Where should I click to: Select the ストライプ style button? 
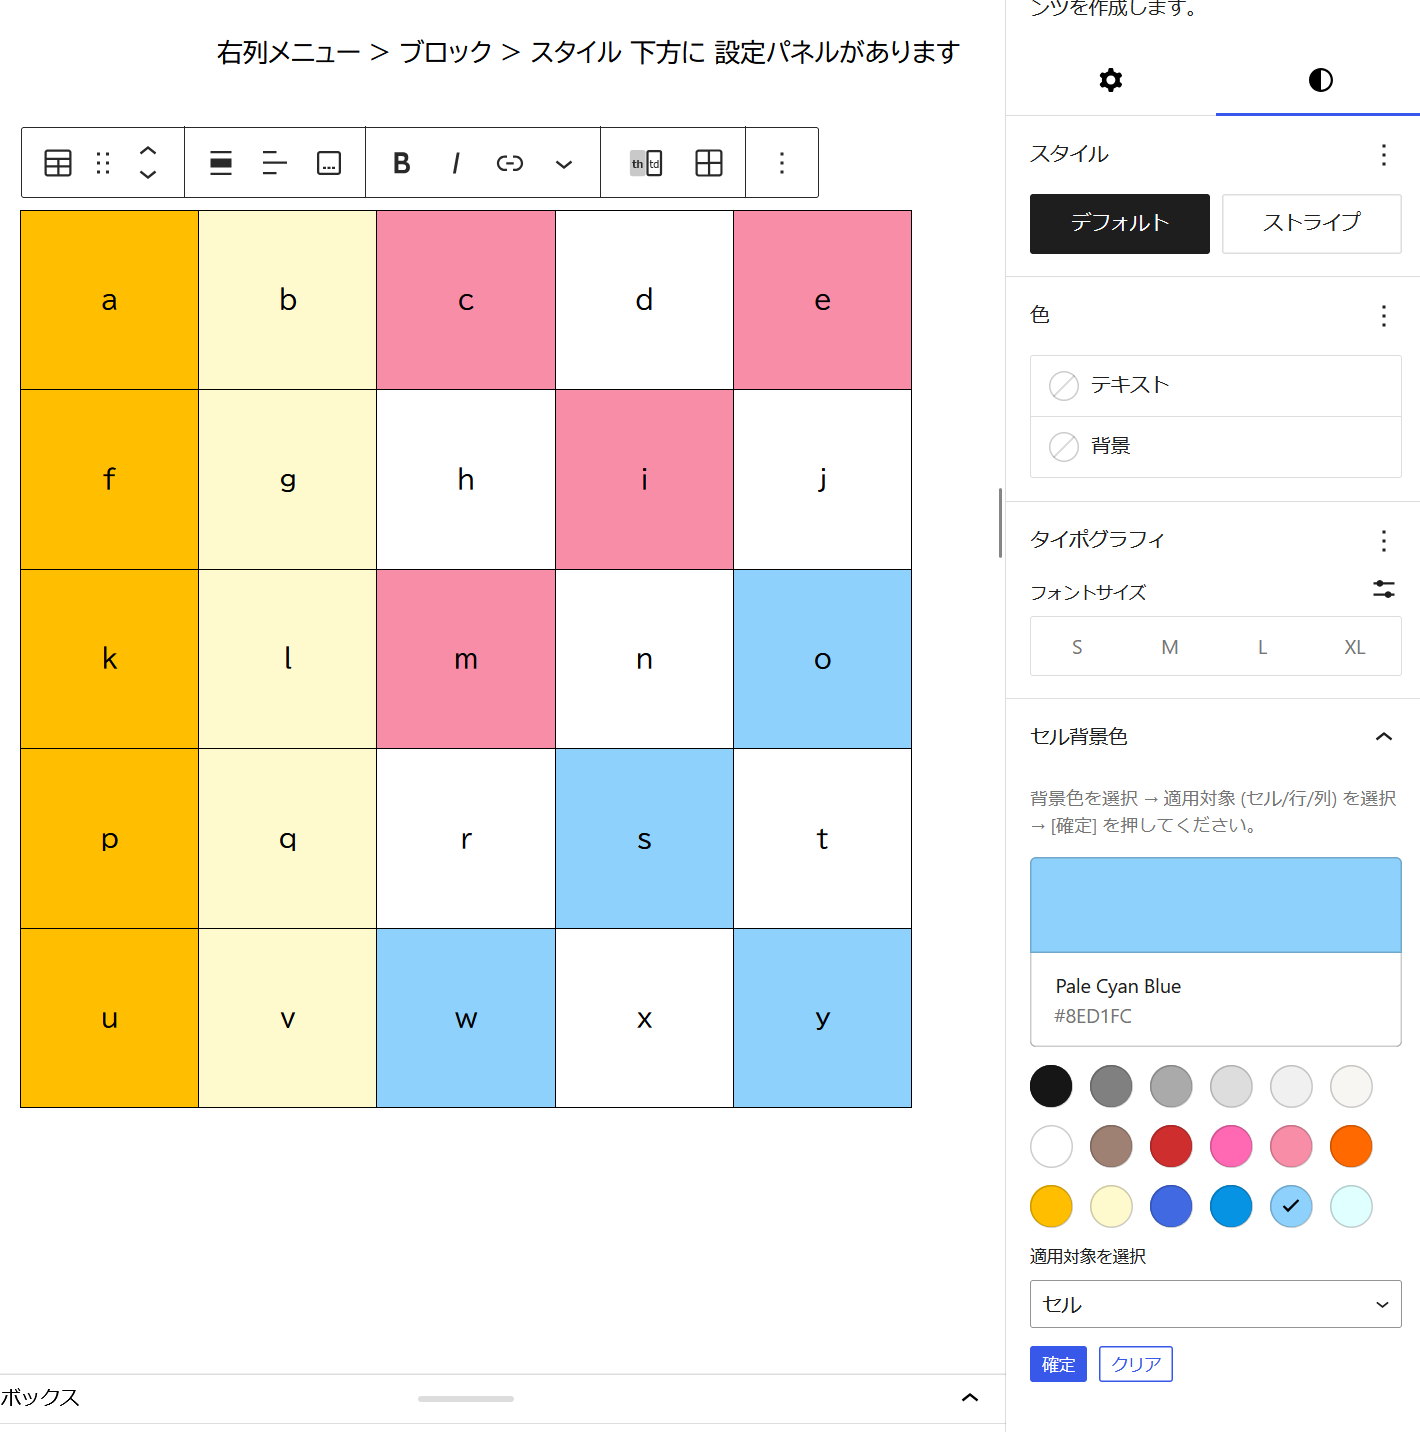coord(1312,223)
